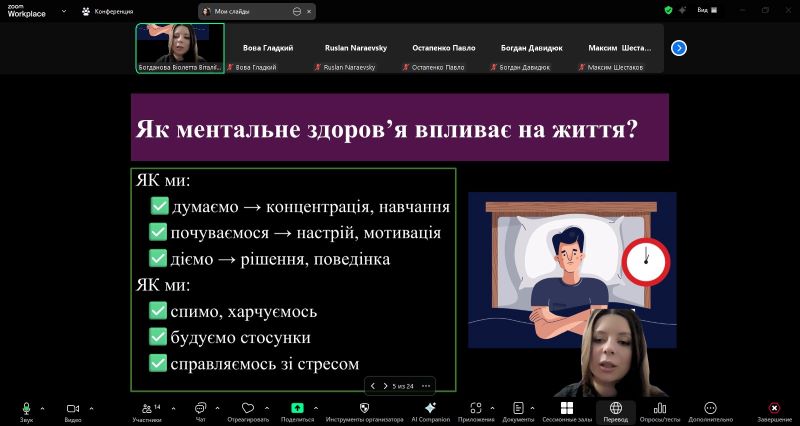This screenshot has height=426, width=800.
Task: Click the red Завершение end meeting icon
Action: pos(774,408)
